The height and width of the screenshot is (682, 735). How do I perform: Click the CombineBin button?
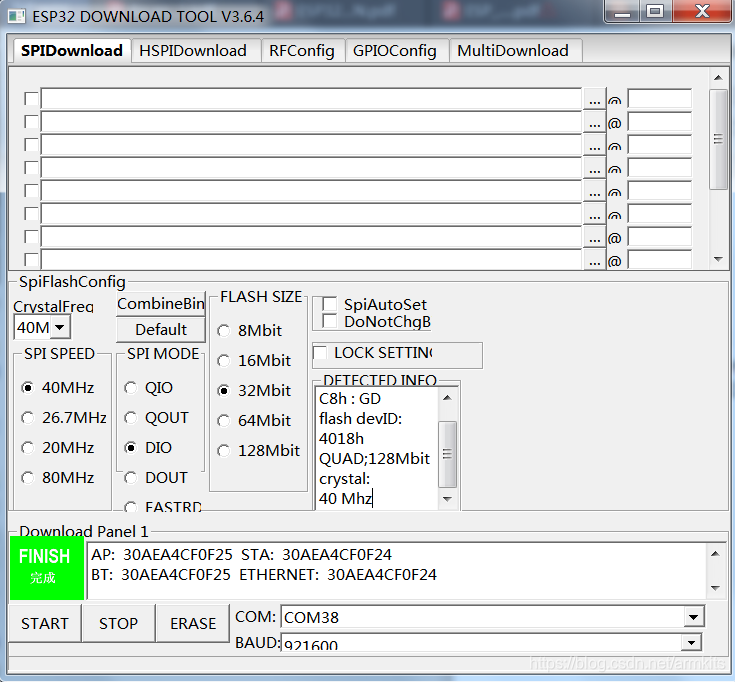click(x=161, y=304)
